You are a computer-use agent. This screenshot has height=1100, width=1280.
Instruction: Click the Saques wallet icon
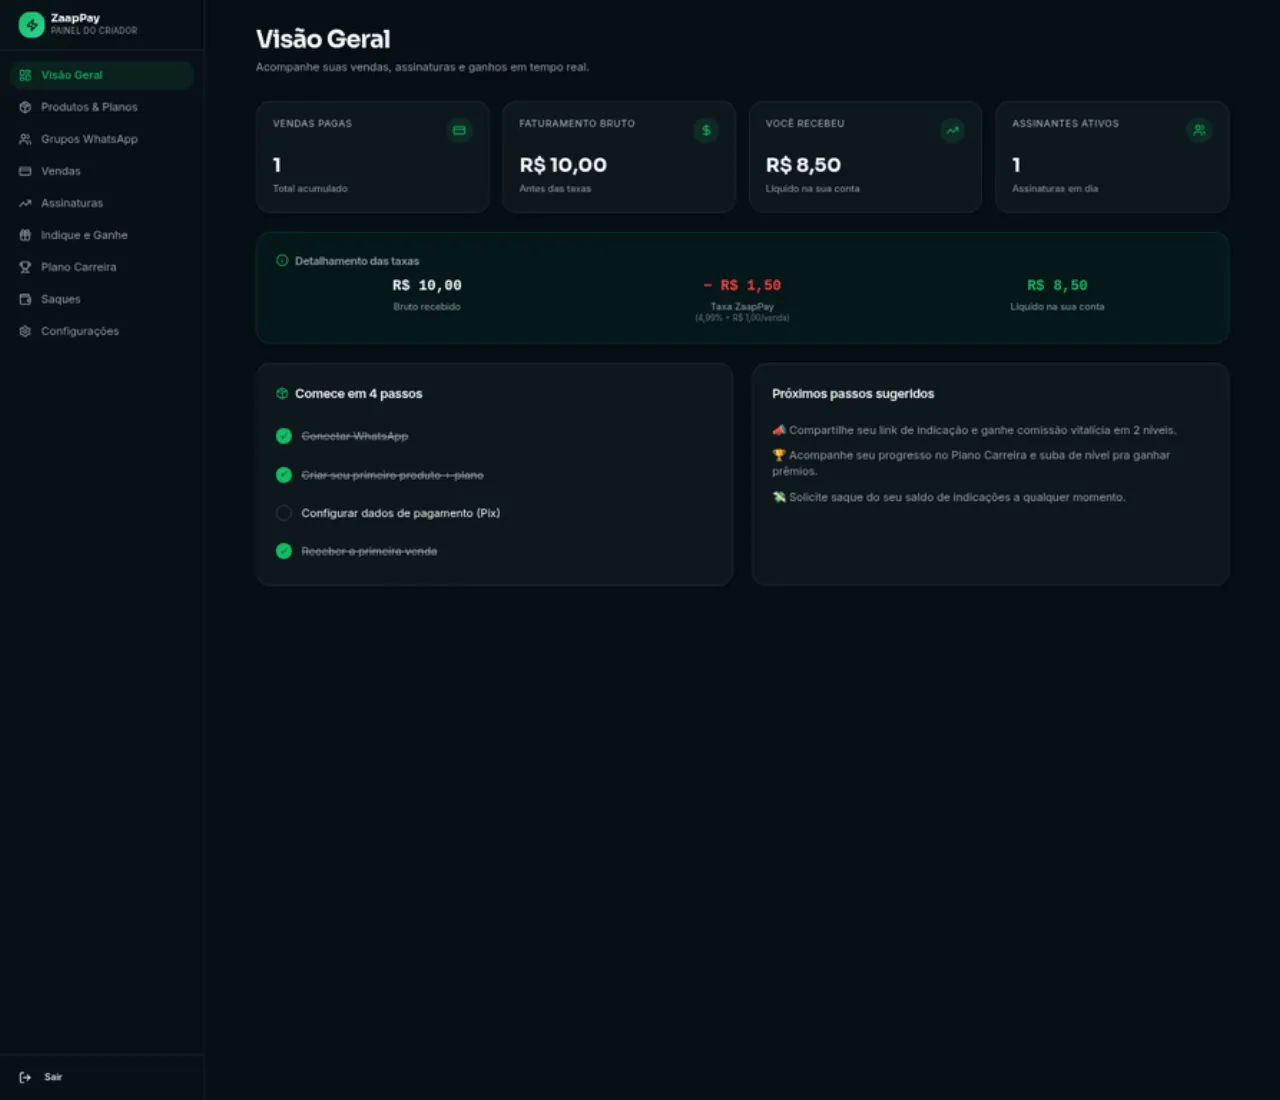(x=25, y=299)
